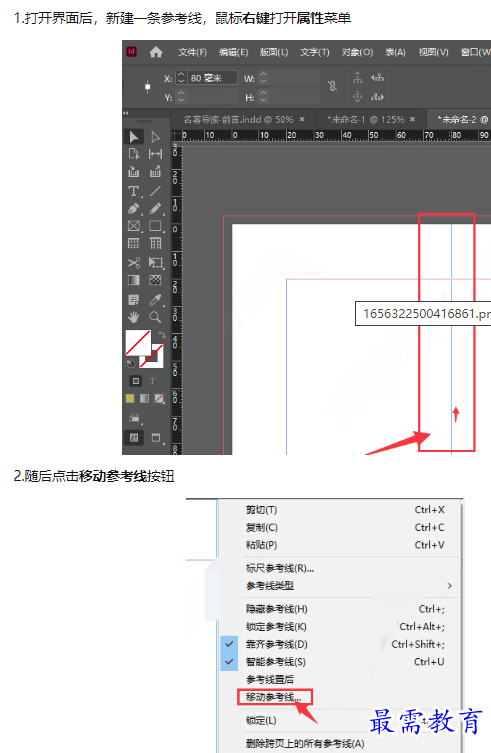Select the Gap tool

pos(155,154)
